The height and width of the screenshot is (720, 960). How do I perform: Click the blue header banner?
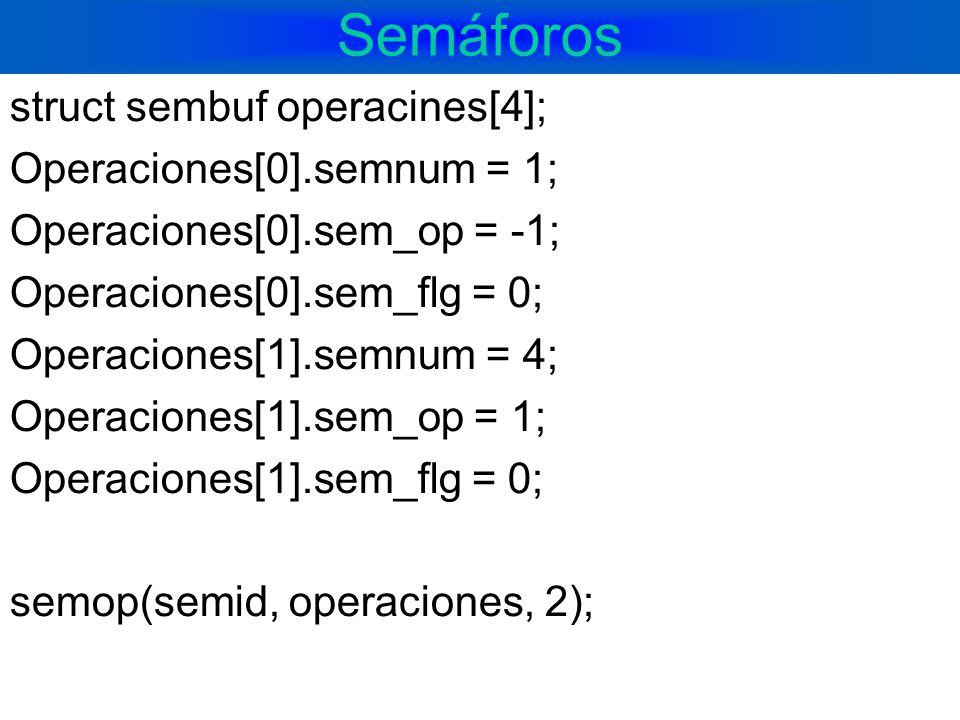pos(480,37)
